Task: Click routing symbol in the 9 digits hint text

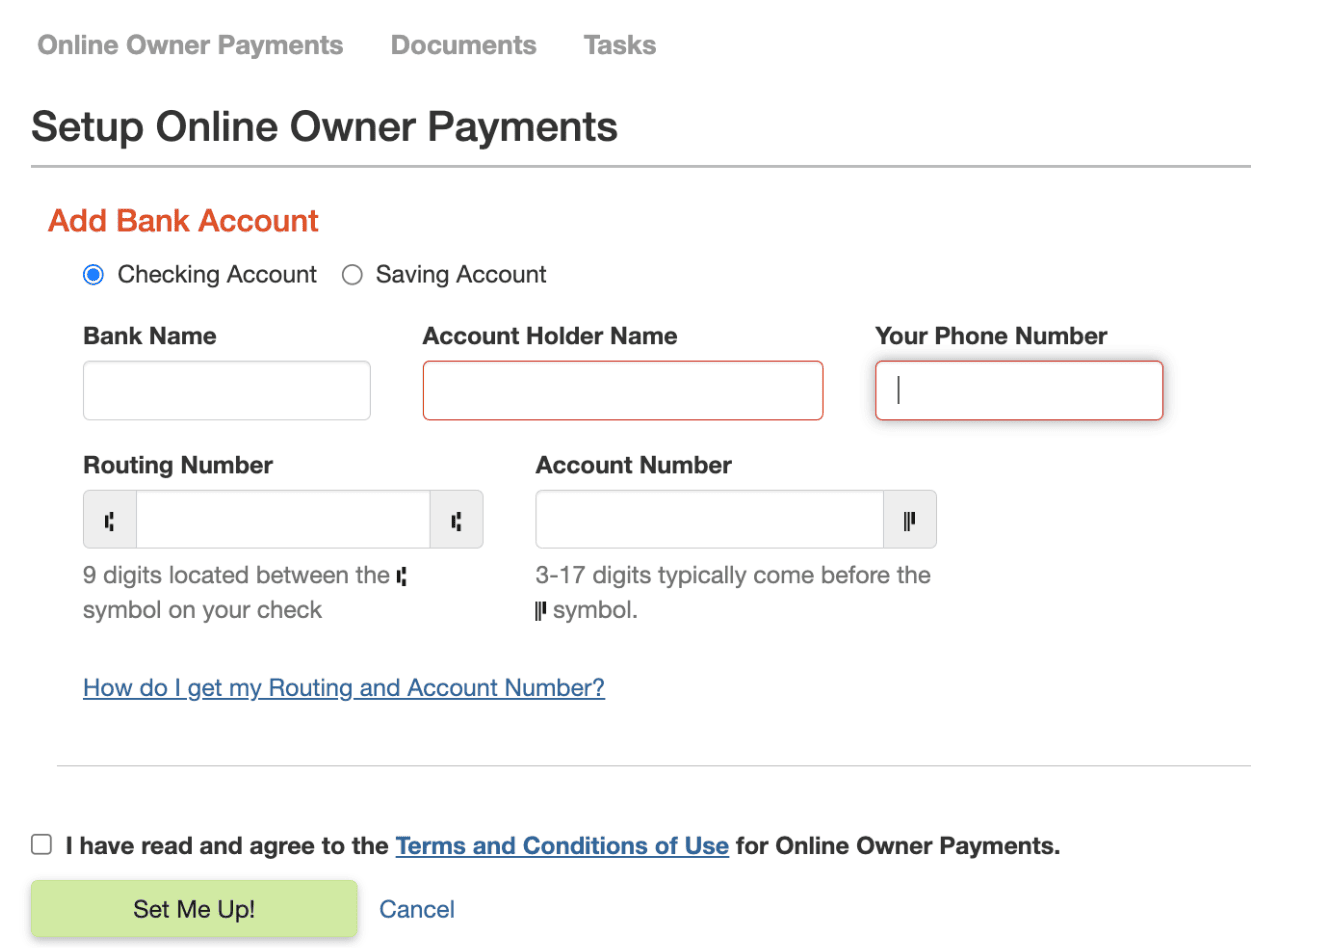Action: click(x=402, y=576)
